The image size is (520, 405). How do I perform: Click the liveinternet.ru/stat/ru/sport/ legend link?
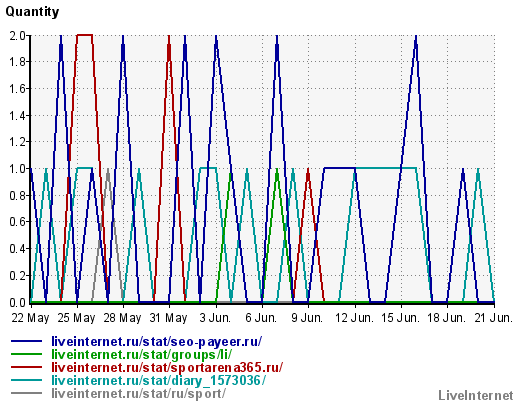(x=138, y=394)
